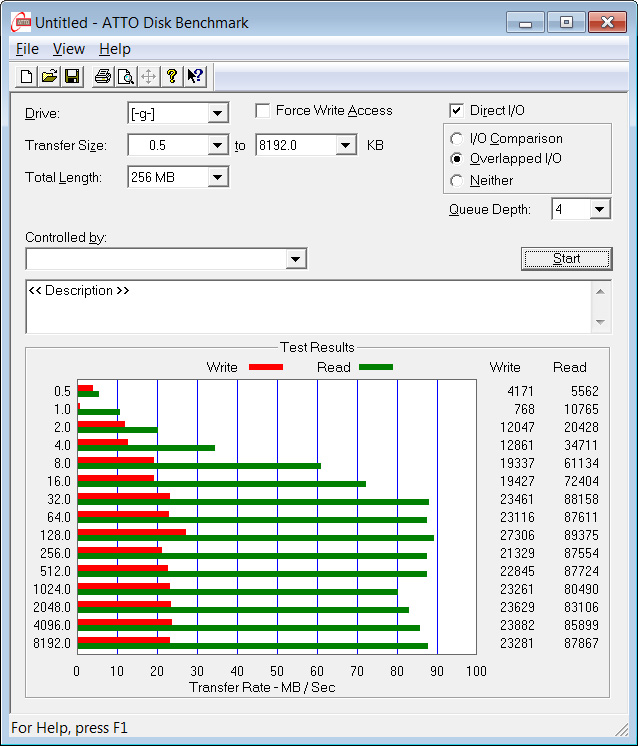Open the File menu
638x746 pixels.
click(27, 49)
